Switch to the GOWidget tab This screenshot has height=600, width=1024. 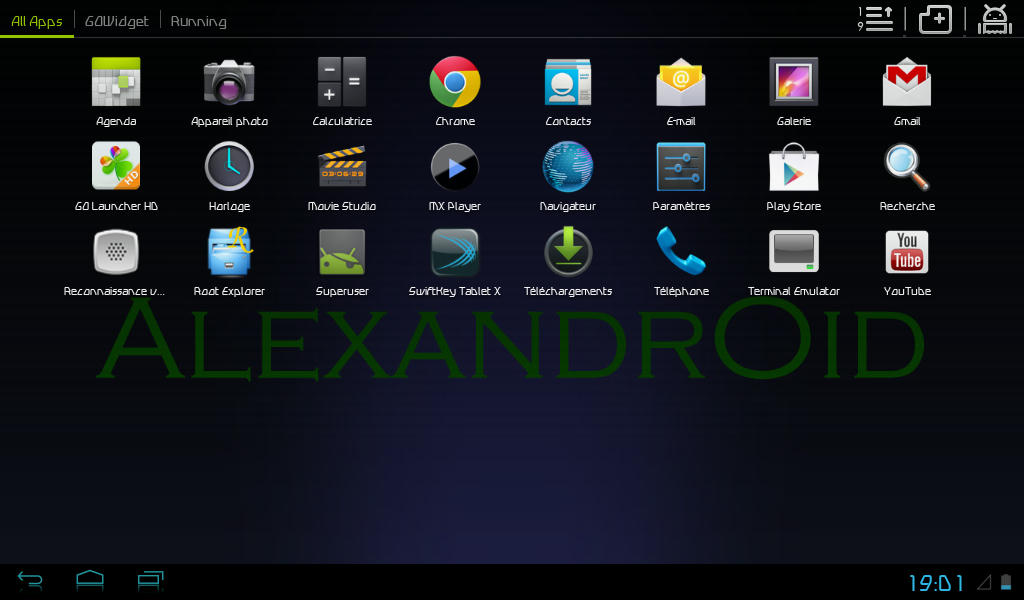click(x=117, y=21)
